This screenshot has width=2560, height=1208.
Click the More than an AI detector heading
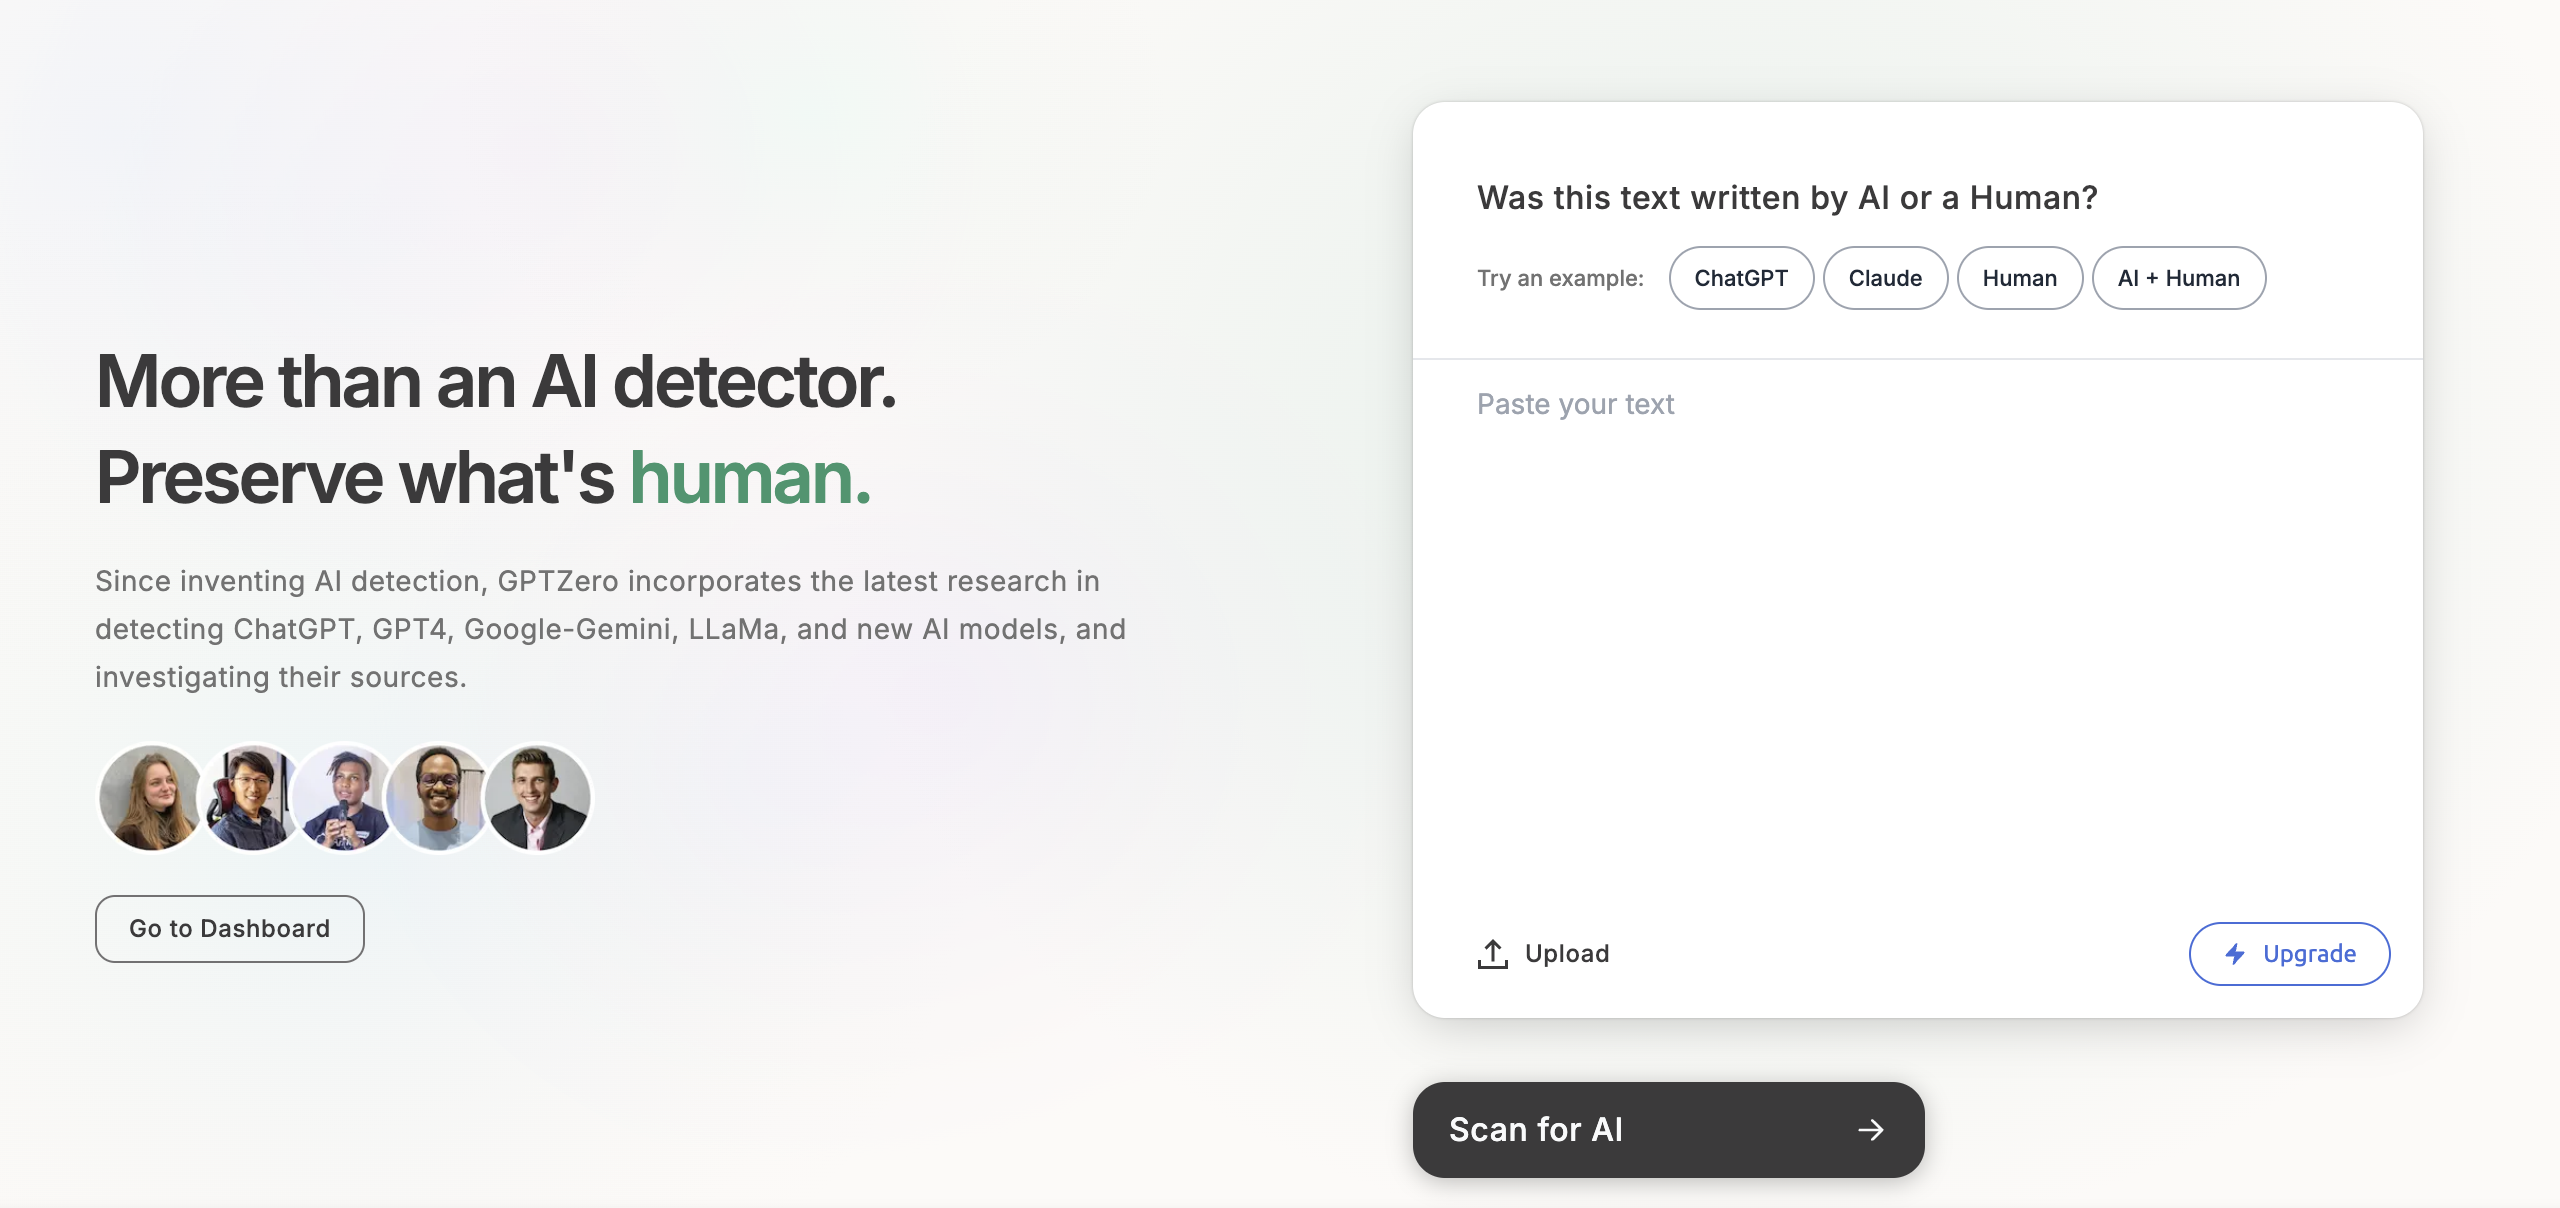pyautogui.click(x=496, y=382)
